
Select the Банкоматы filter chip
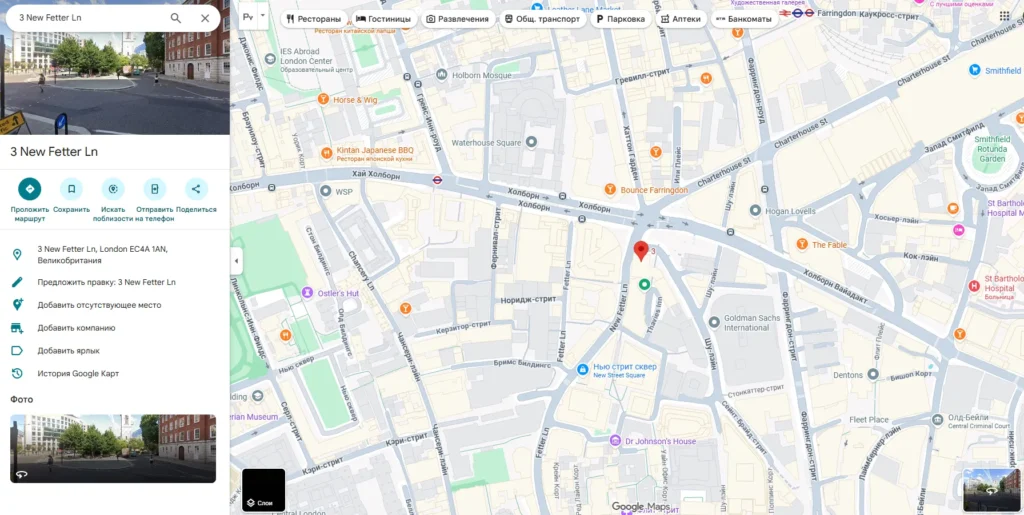pyautogui.click(x=744, y=19)
